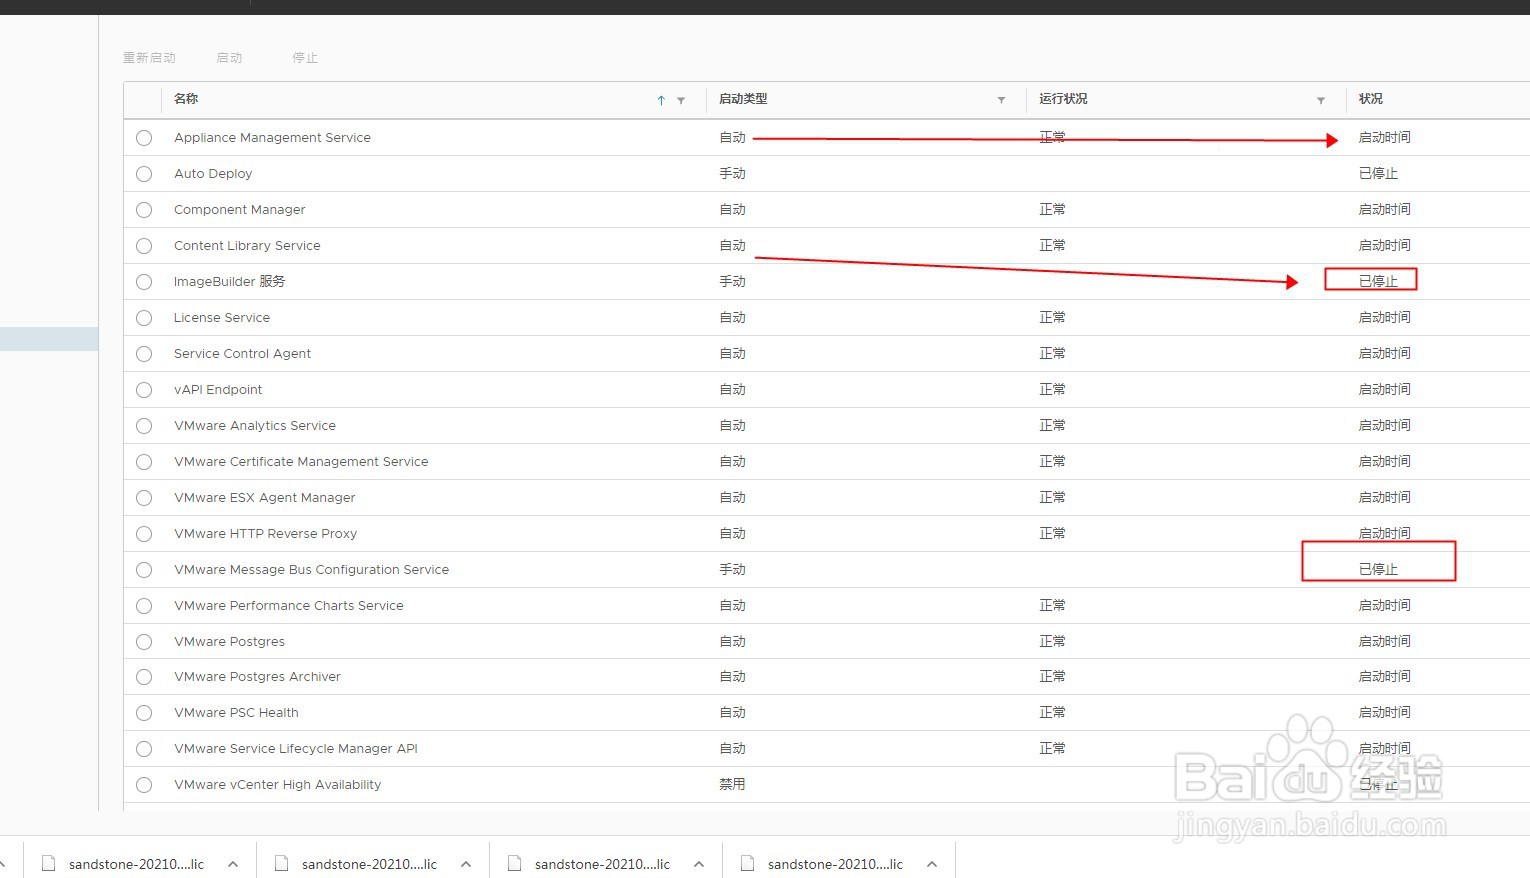Click the 重新启动 restart button
This screenshot has width=1530, height=878.
[149, 58]
